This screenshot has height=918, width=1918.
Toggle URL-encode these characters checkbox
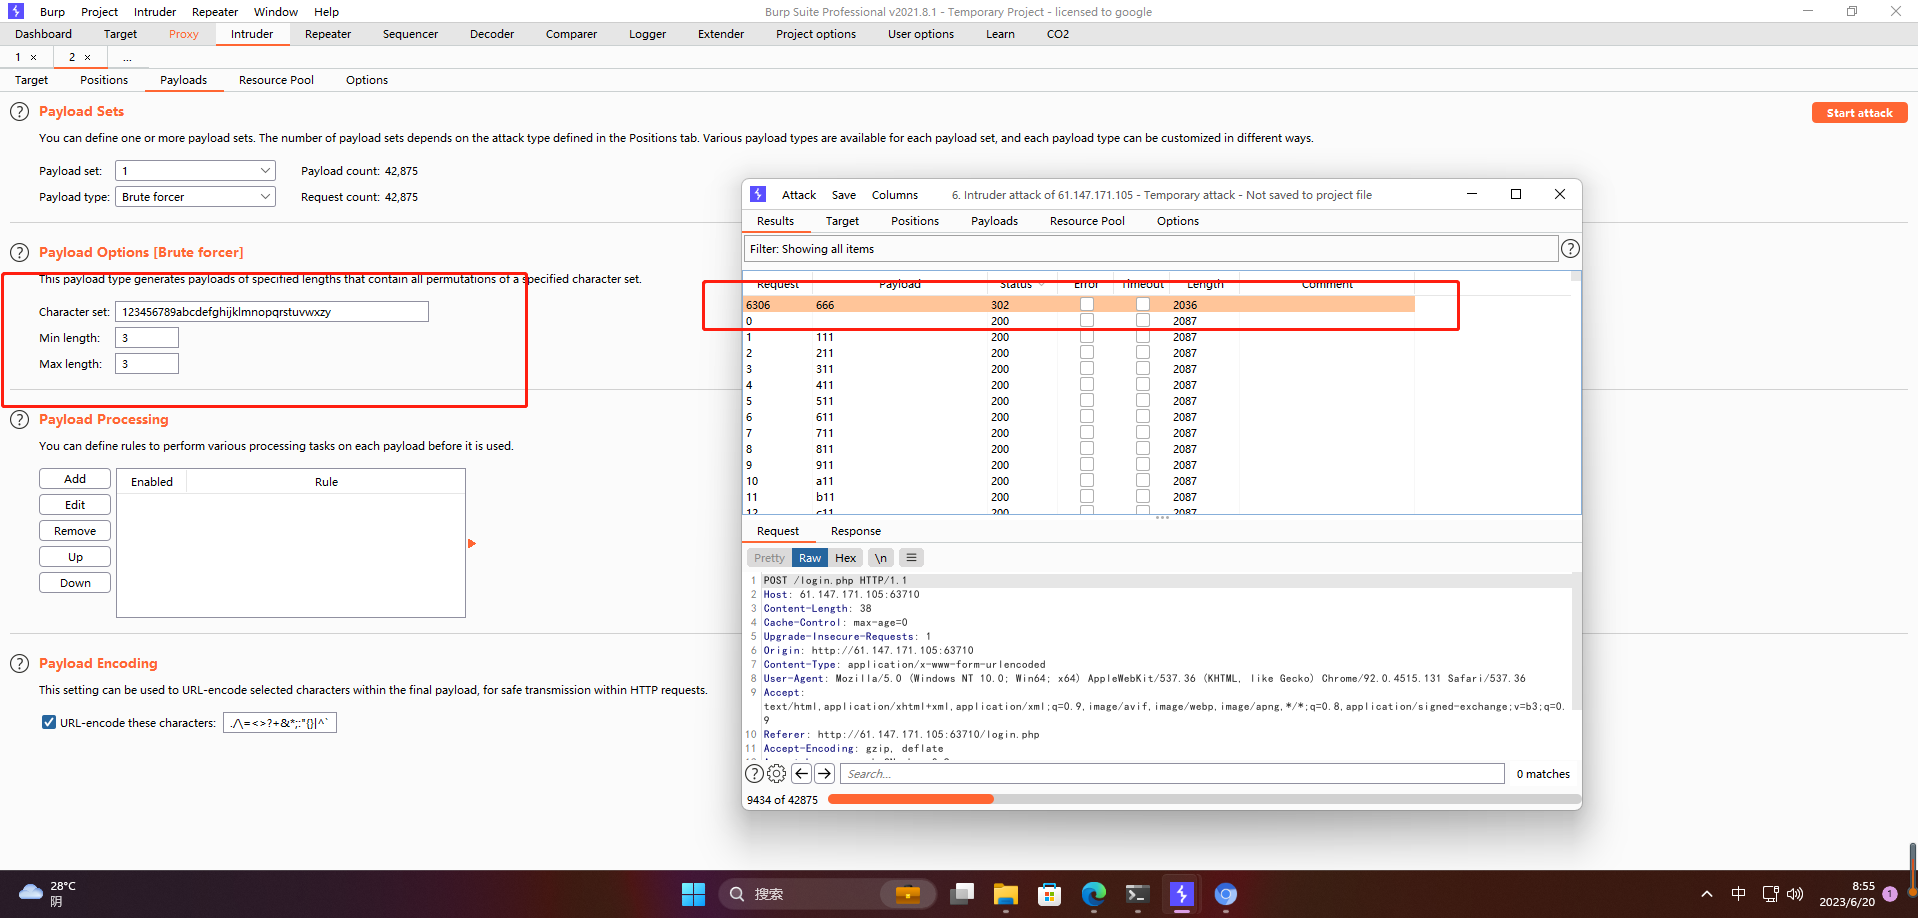pyautogui.click(x=49, y=722)
